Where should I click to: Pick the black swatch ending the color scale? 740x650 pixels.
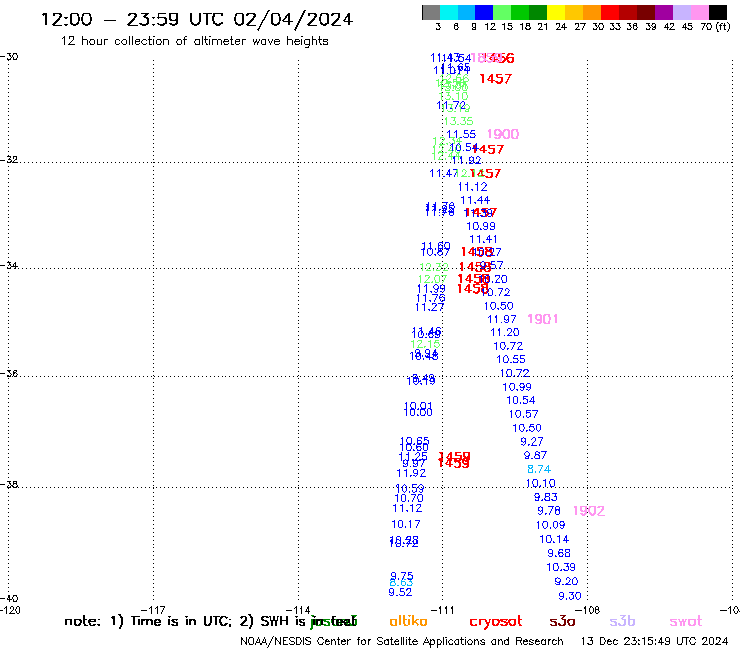(717, 12)
